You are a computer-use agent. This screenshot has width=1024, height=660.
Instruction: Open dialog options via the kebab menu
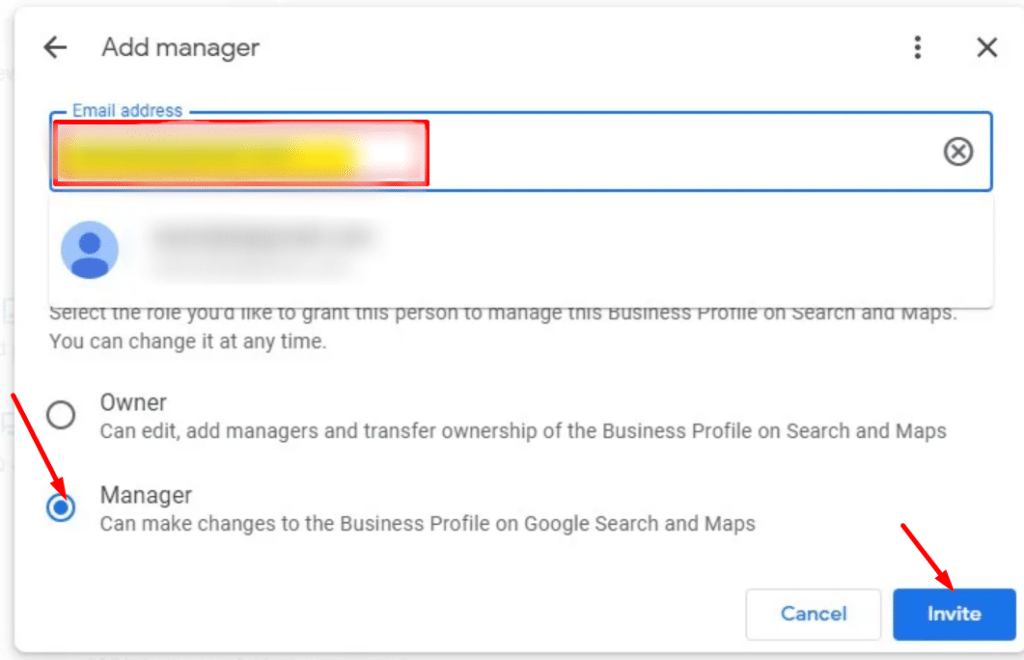917,47
